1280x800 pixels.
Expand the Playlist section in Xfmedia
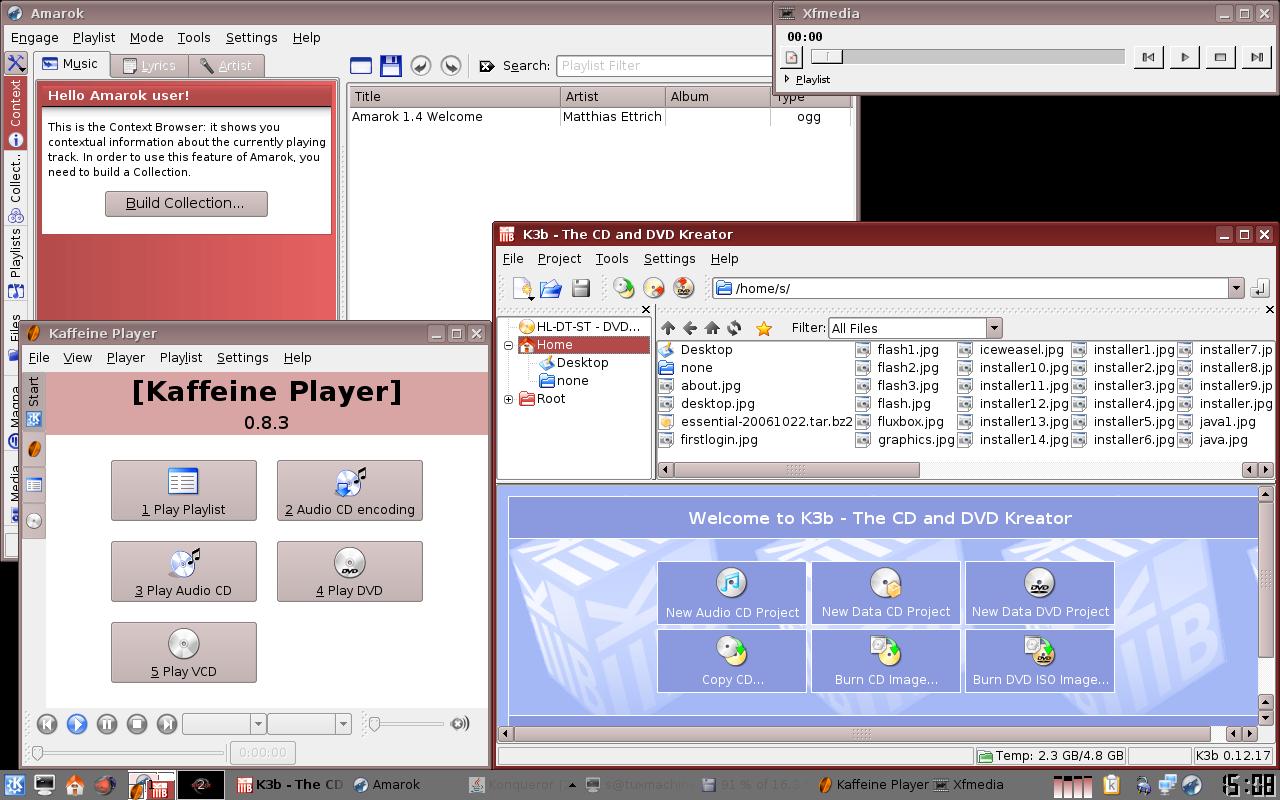[x=788, y=79]
